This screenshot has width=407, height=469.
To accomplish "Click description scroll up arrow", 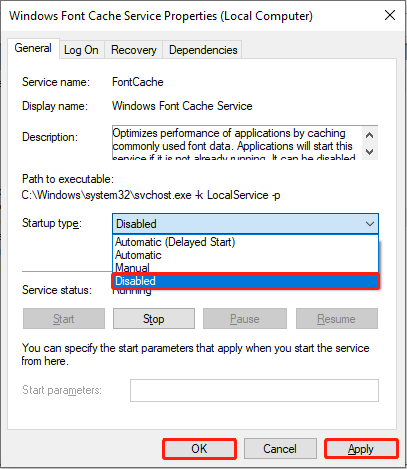I will point(369,135).
